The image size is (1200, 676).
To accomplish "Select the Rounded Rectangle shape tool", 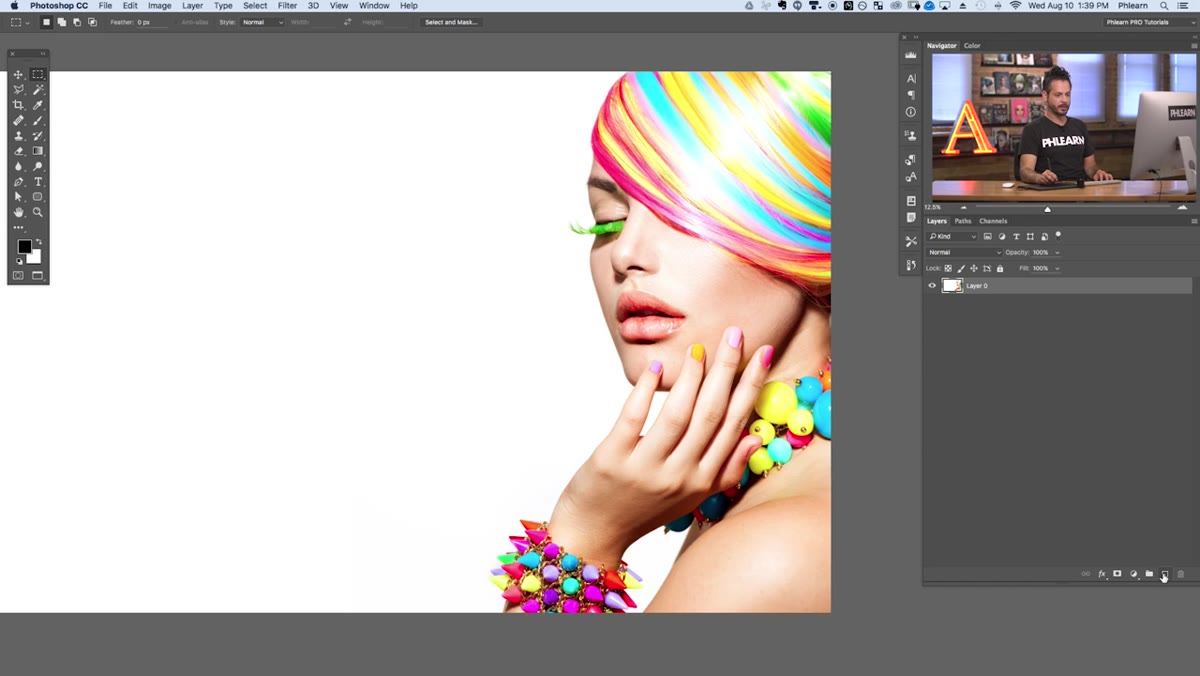I will pos(38,197).
